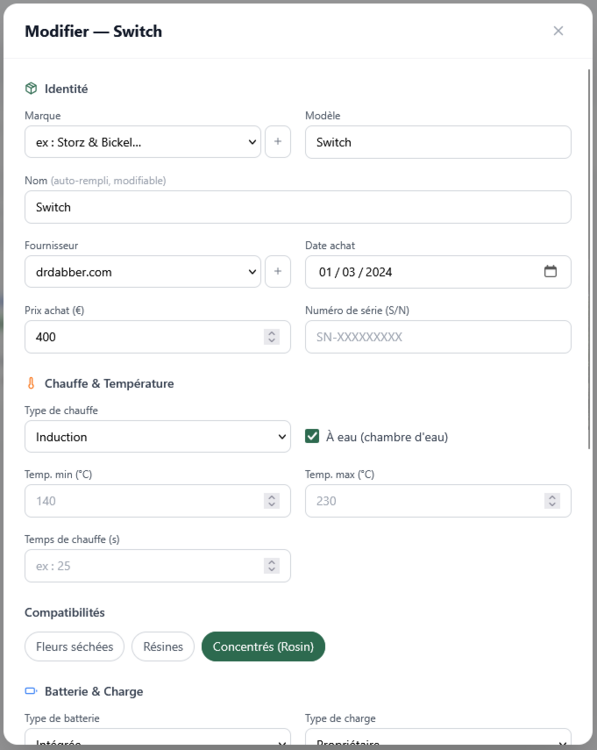
Task: Close the Modifier Switch dialog
Action: tap(558, 31)
